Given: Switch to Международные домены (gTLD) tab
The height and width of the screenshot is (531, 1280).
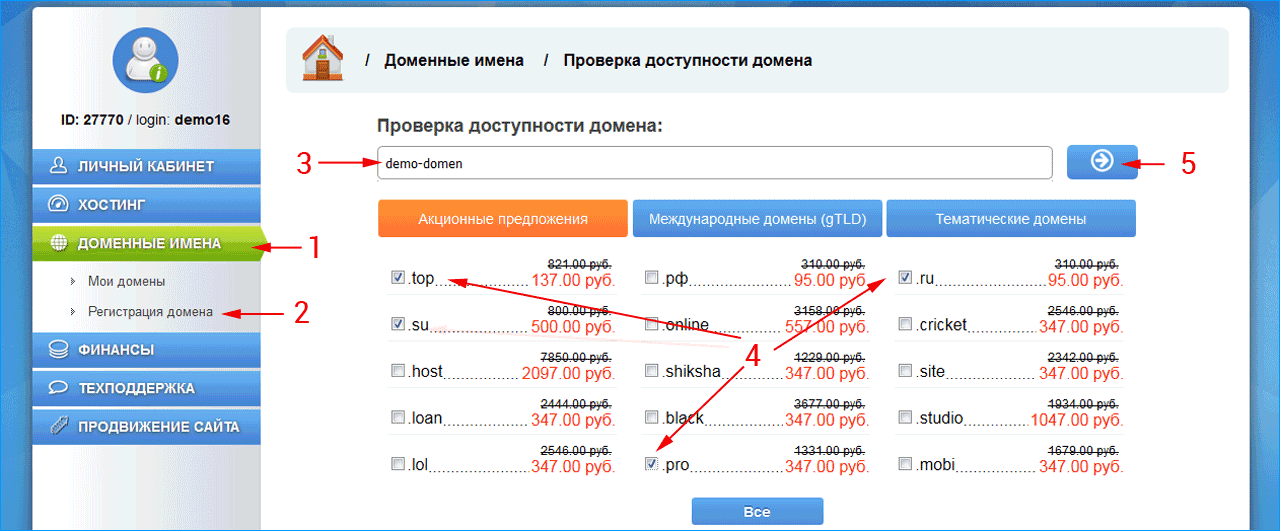Looking at the screenshot, I should coord(757,219).
